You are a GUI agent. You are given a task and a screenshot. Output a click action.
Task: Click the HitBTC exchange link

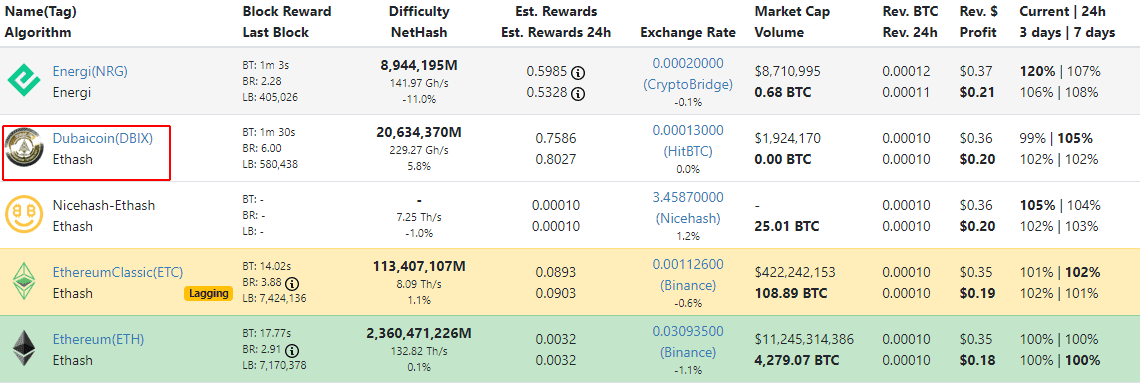[x=688, y=151]
